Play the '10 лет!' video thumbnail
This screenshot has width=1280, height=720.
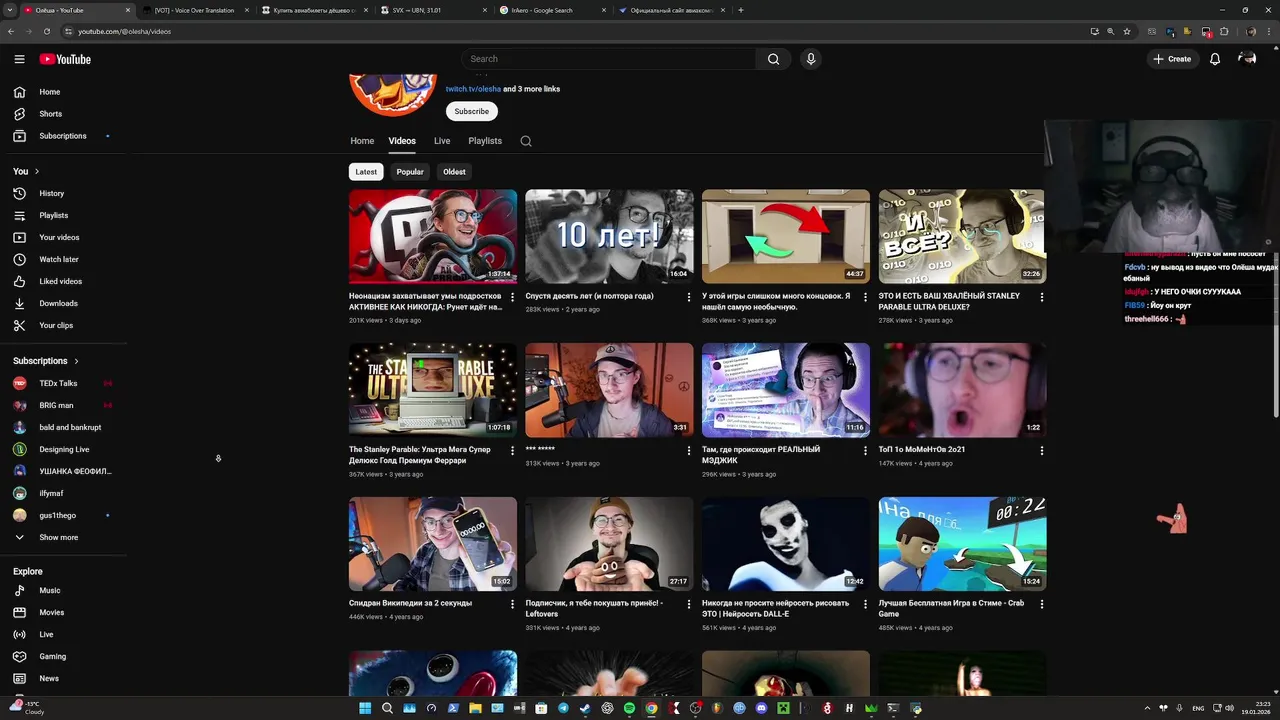609,237
